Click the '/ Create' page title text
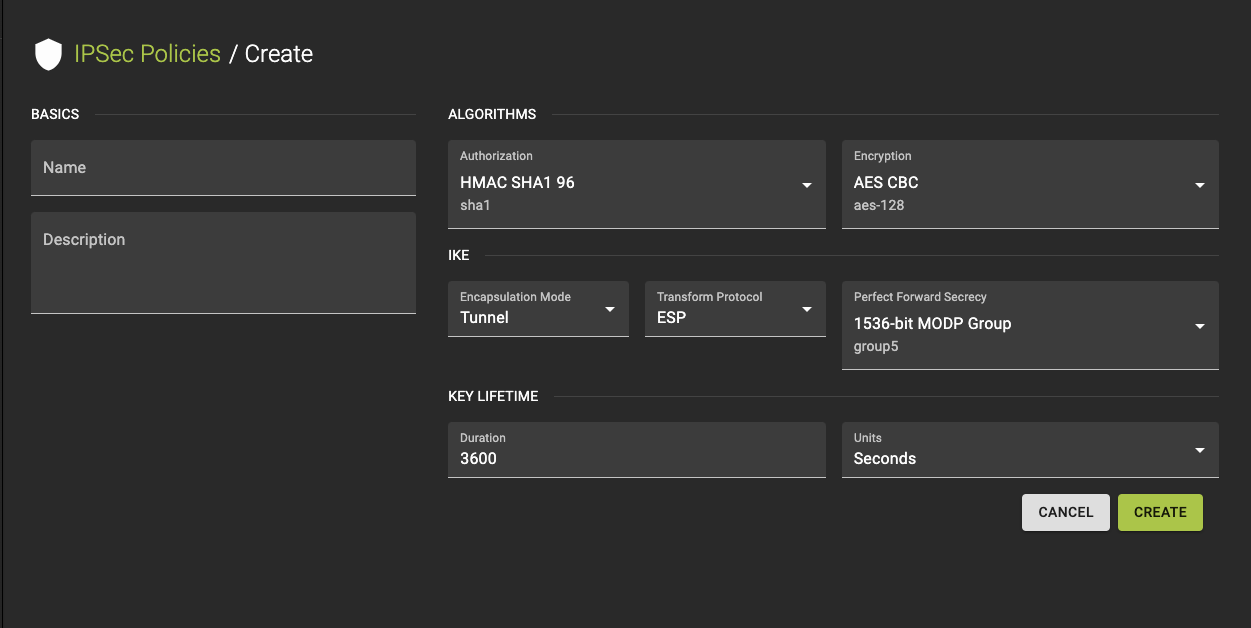 (x=271, y=54)
